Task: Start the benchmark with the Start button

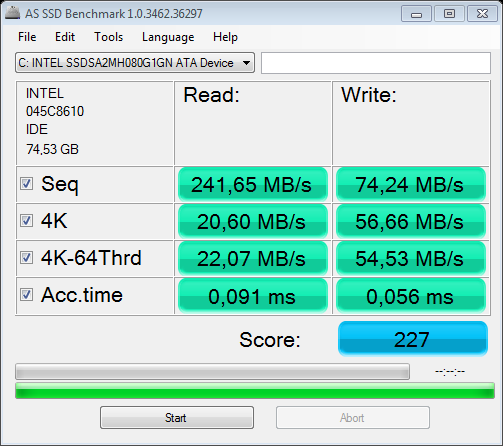Action: [x=177, y=417]
